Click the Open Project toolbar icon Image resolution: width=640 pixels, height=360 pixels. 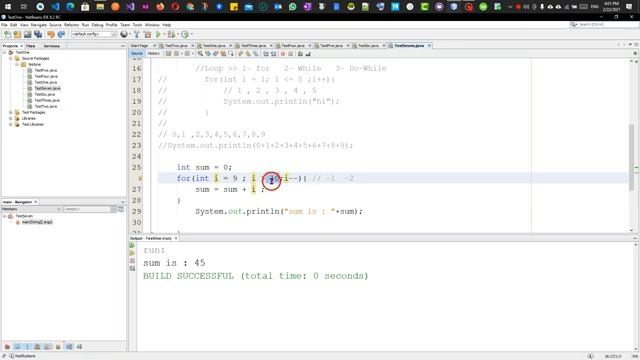pos(27,35)
